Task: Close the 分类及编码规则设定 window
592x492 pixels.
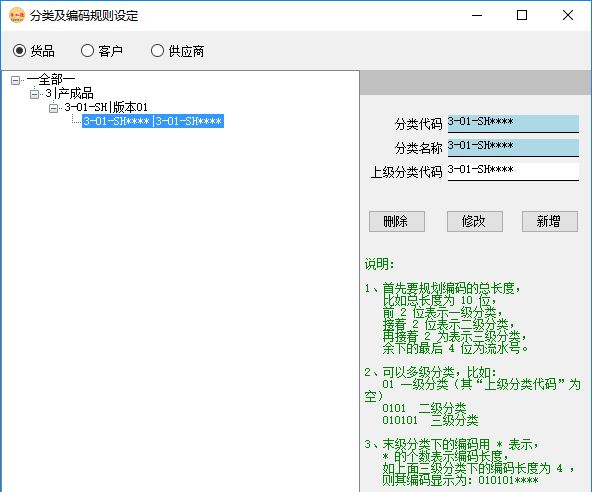Action: coord(567,15)
